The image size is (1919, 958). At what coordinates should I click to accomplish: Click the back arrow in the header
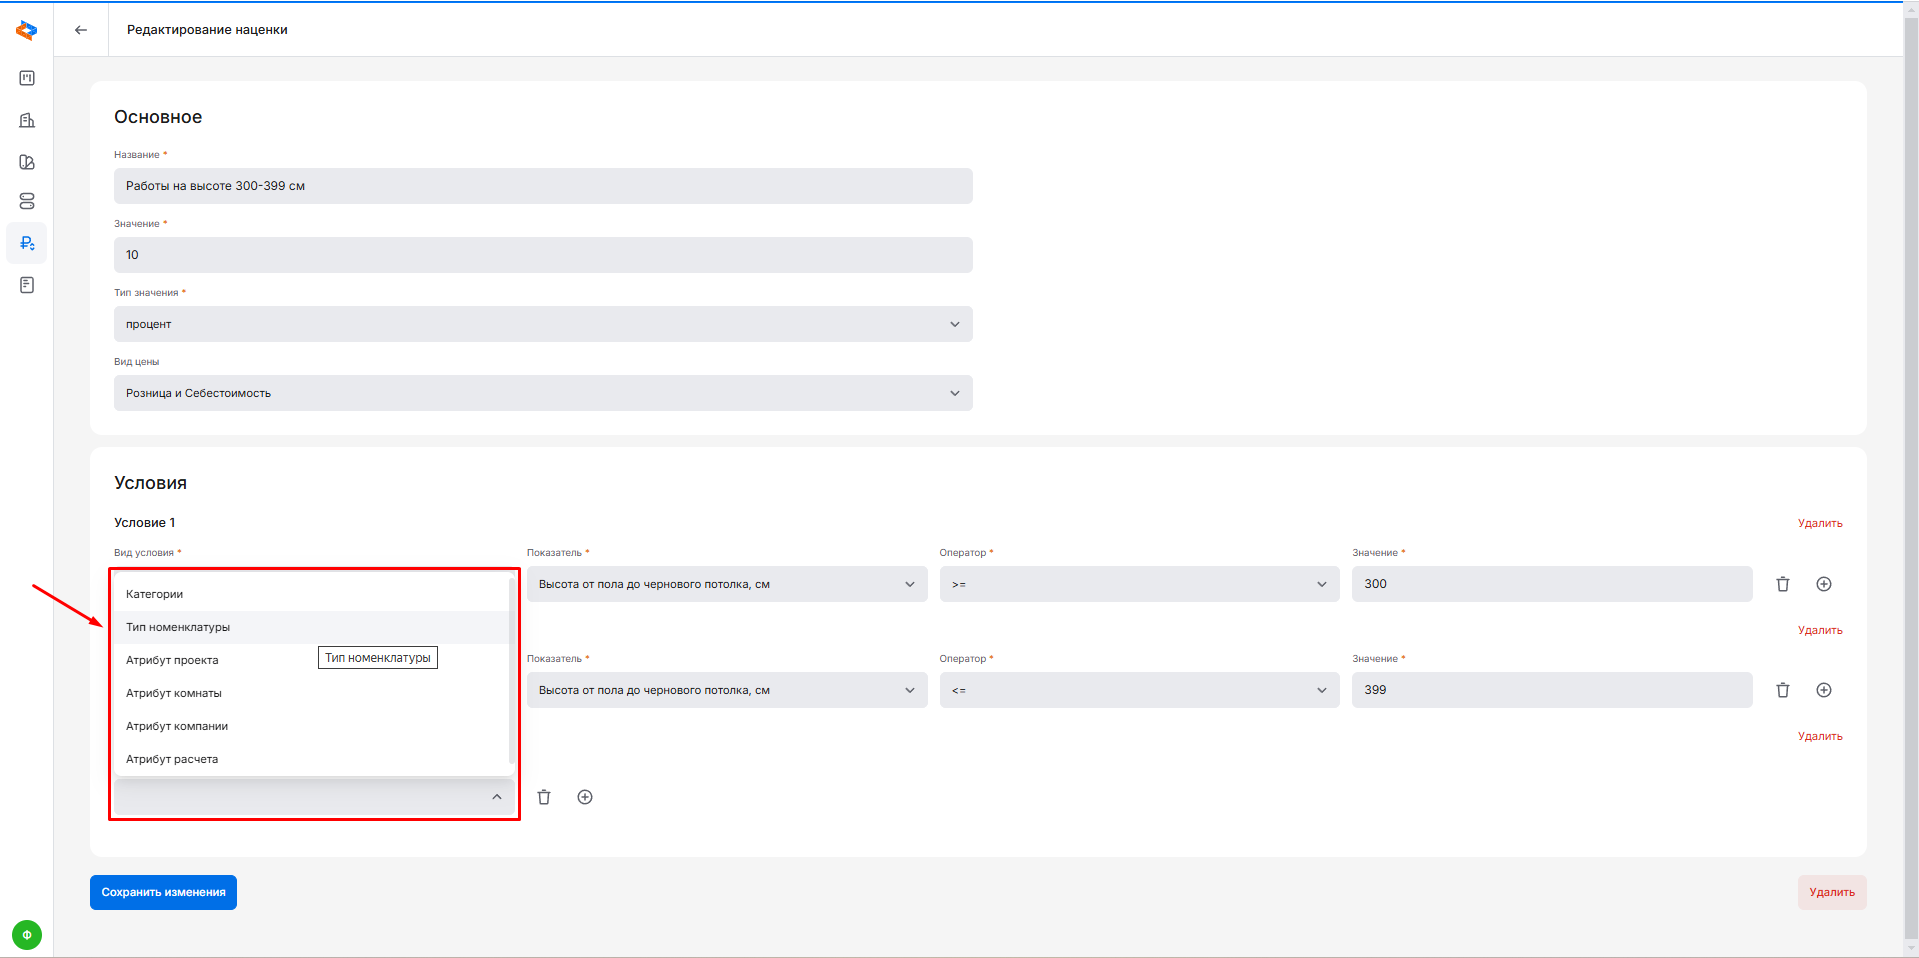click(81, 30)
